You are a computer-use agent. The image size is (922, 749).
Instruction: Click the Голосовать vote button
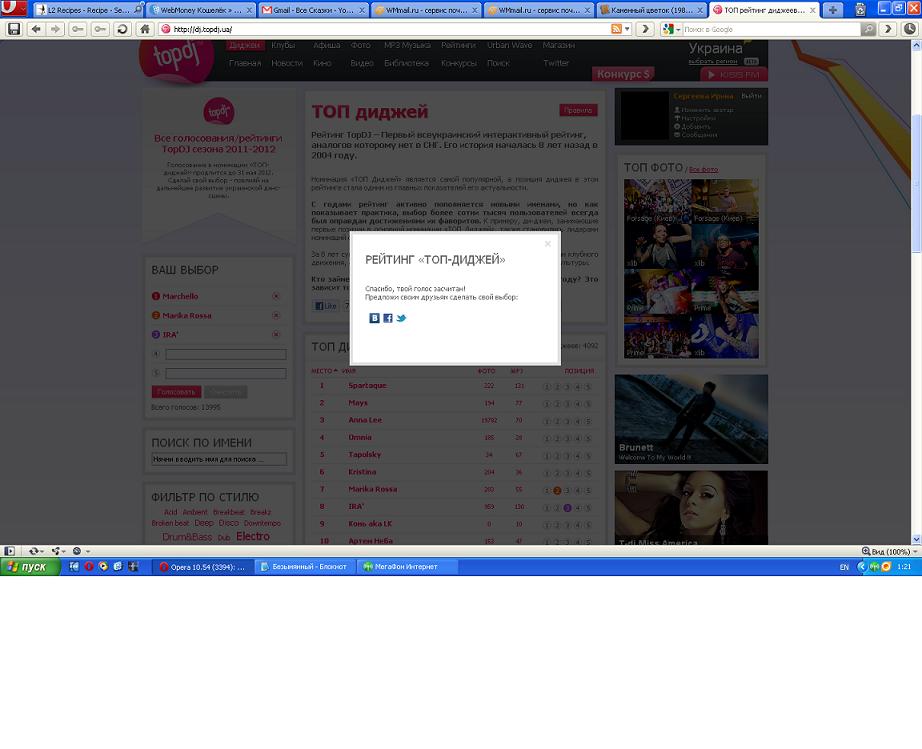click(x=176, y=392)
